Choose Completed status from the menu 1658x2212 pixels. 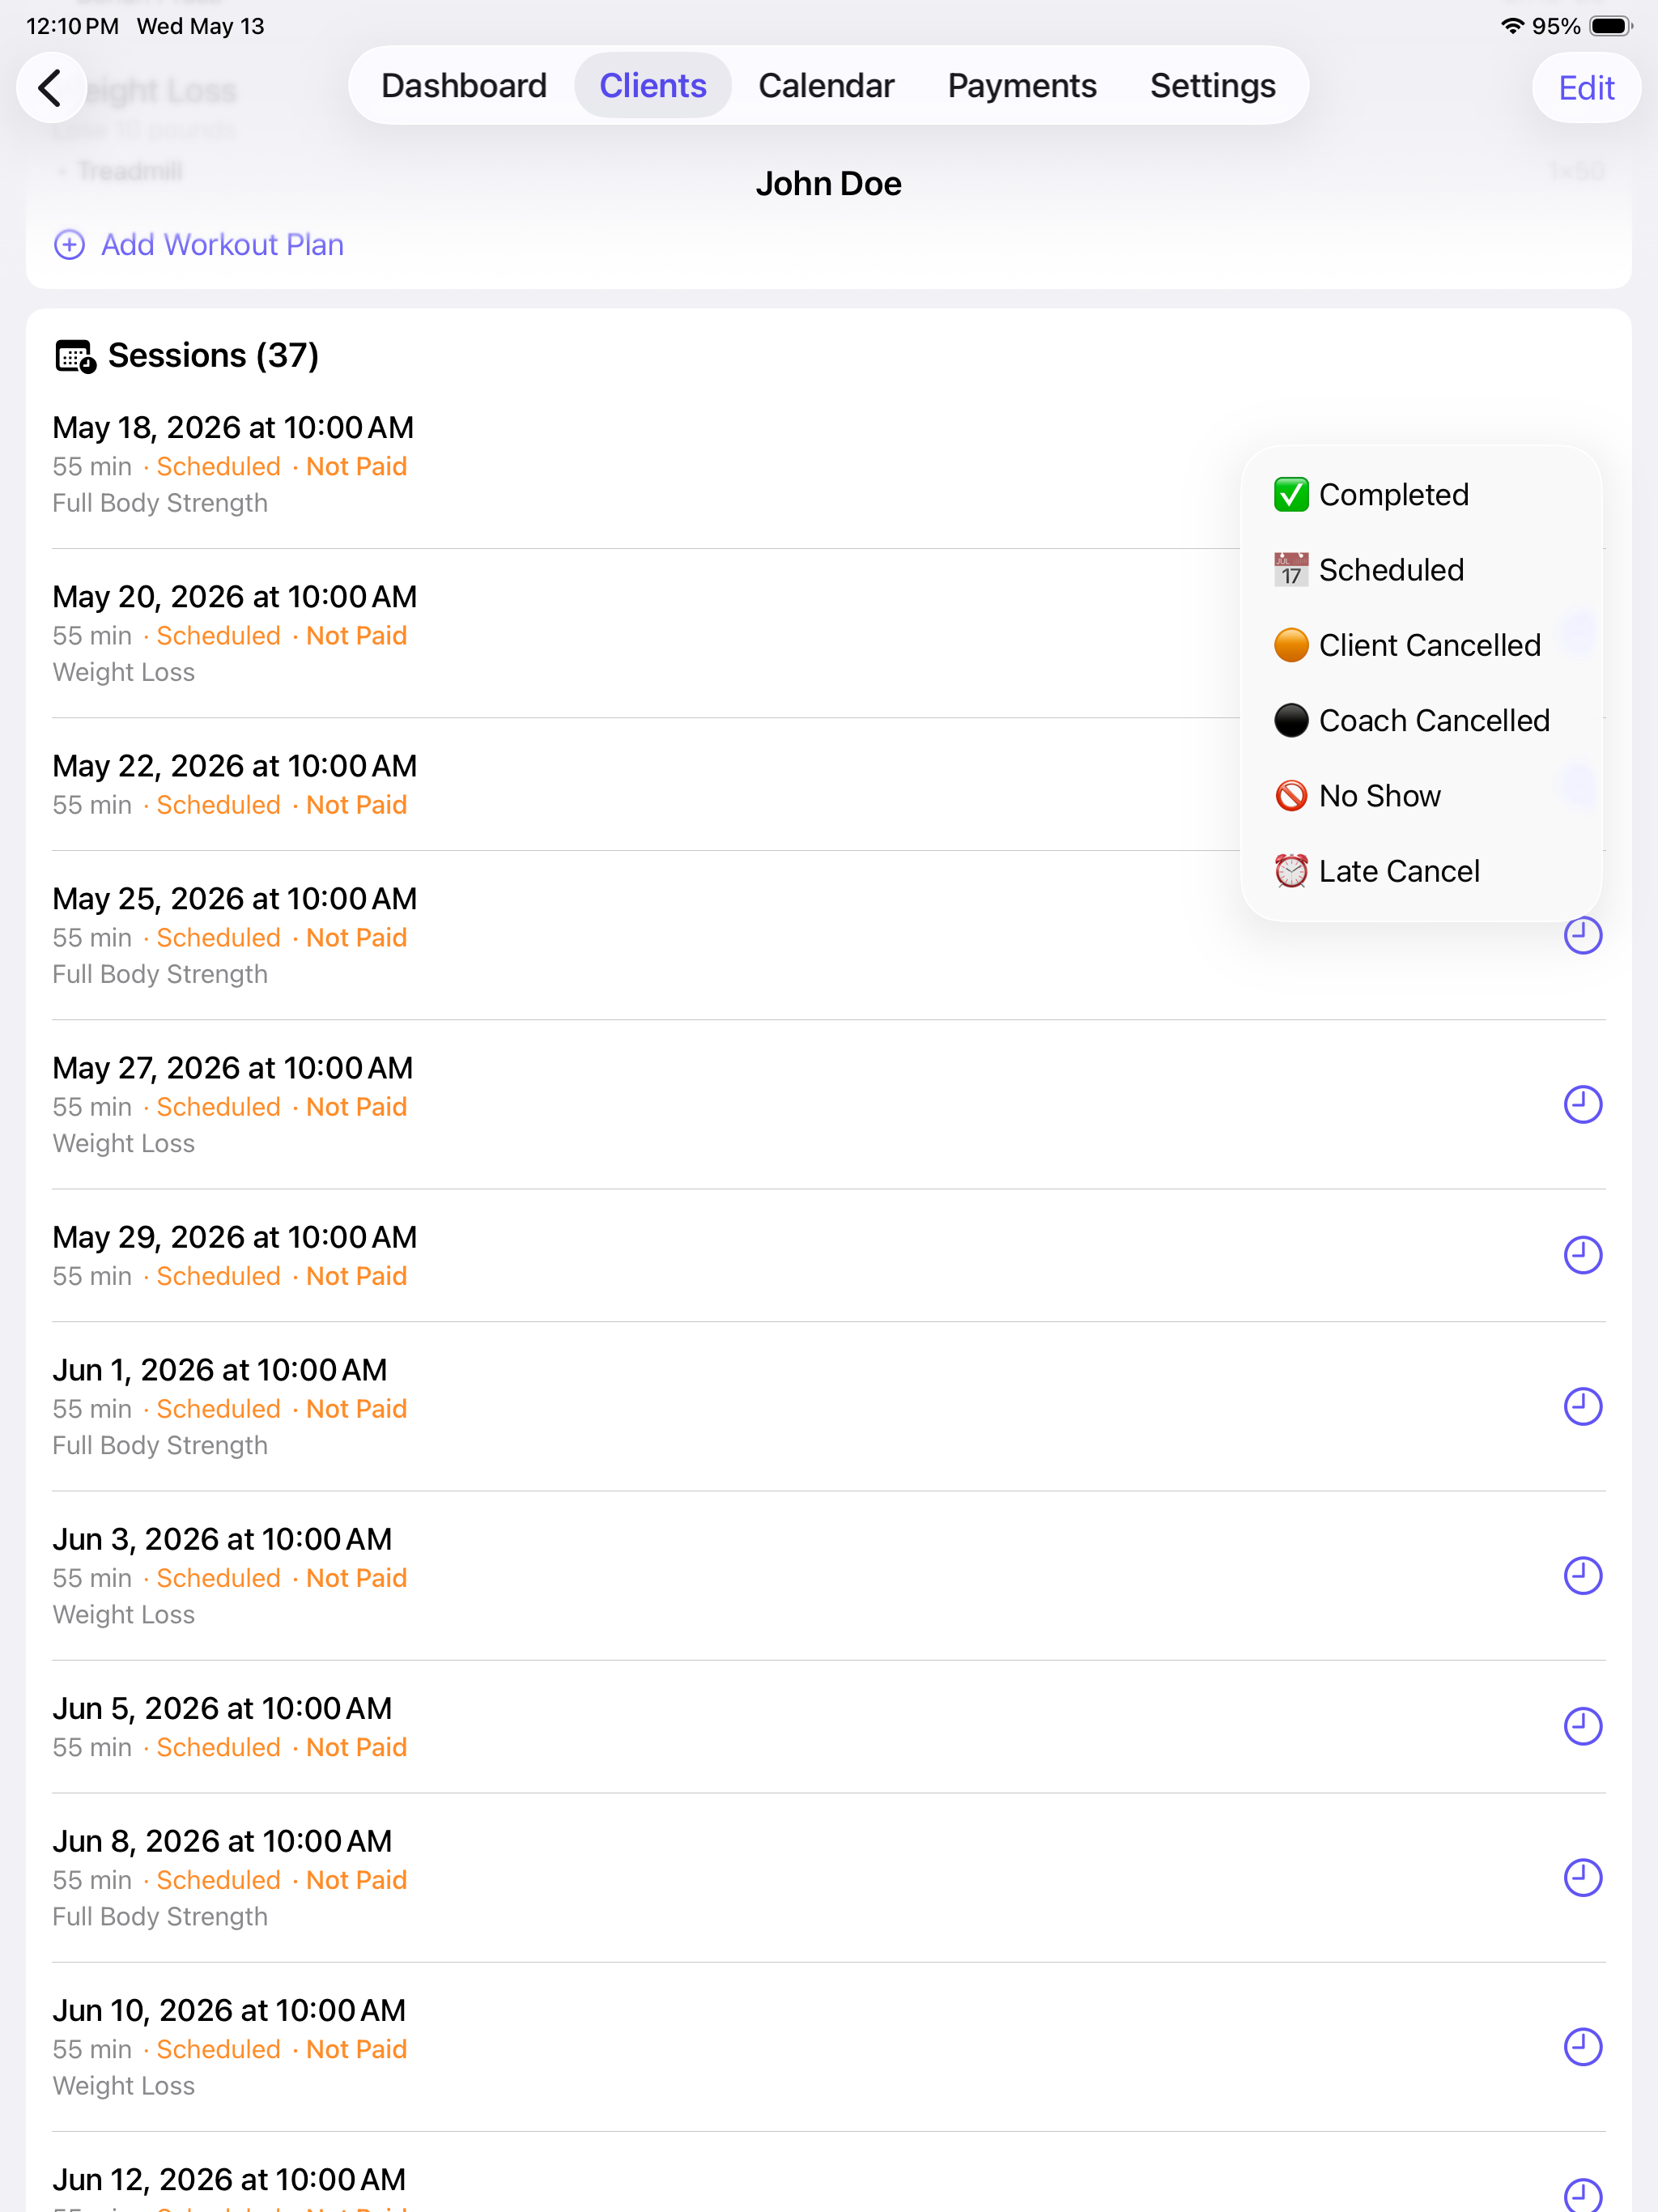click(1420, 494)
